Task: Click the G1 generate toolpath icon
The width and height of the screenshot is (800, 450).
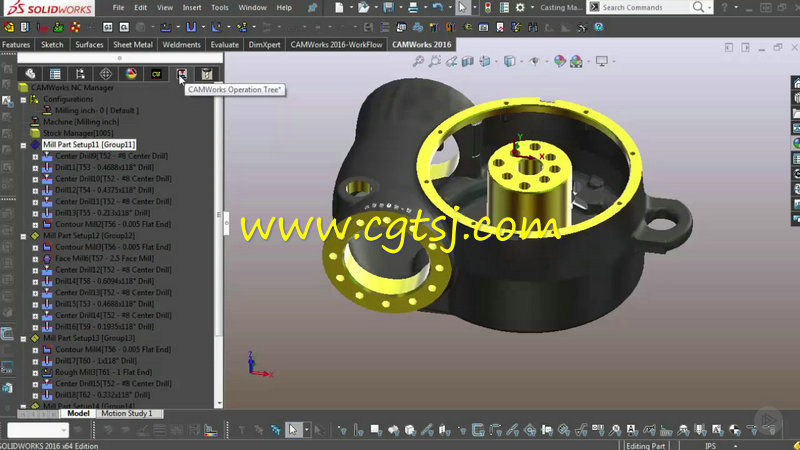Action: (108, 27)
